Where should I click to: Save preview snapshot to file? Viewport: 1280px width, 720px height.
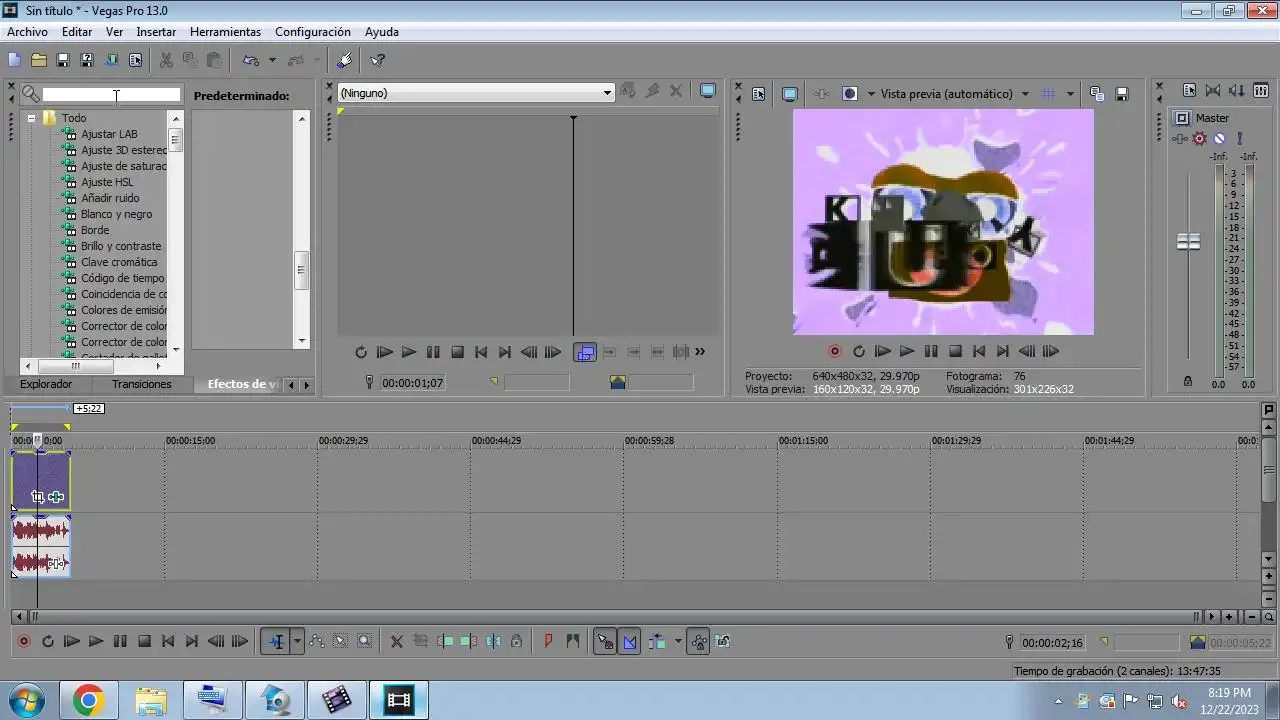[1122, 94]
